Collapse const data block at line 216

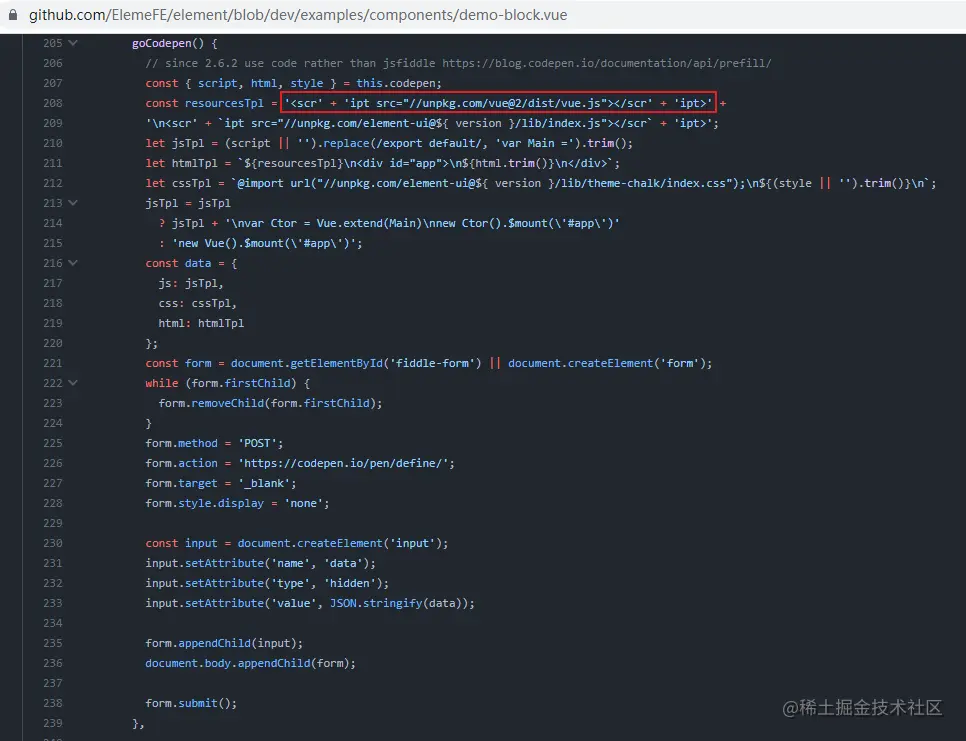point(73,263)
